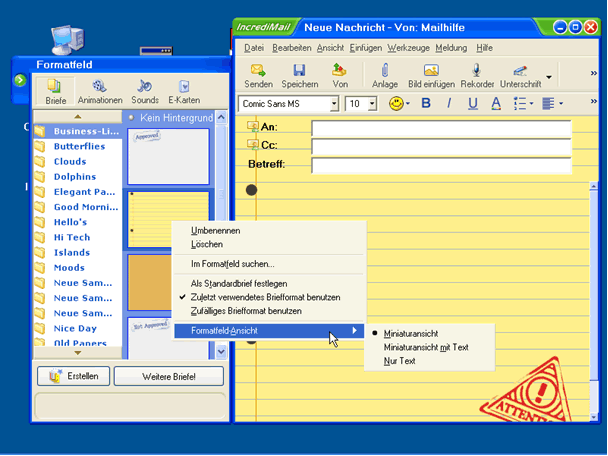Click thumbnail list scroll-down arrow
The image size is (608, 456).
(221, 352)
